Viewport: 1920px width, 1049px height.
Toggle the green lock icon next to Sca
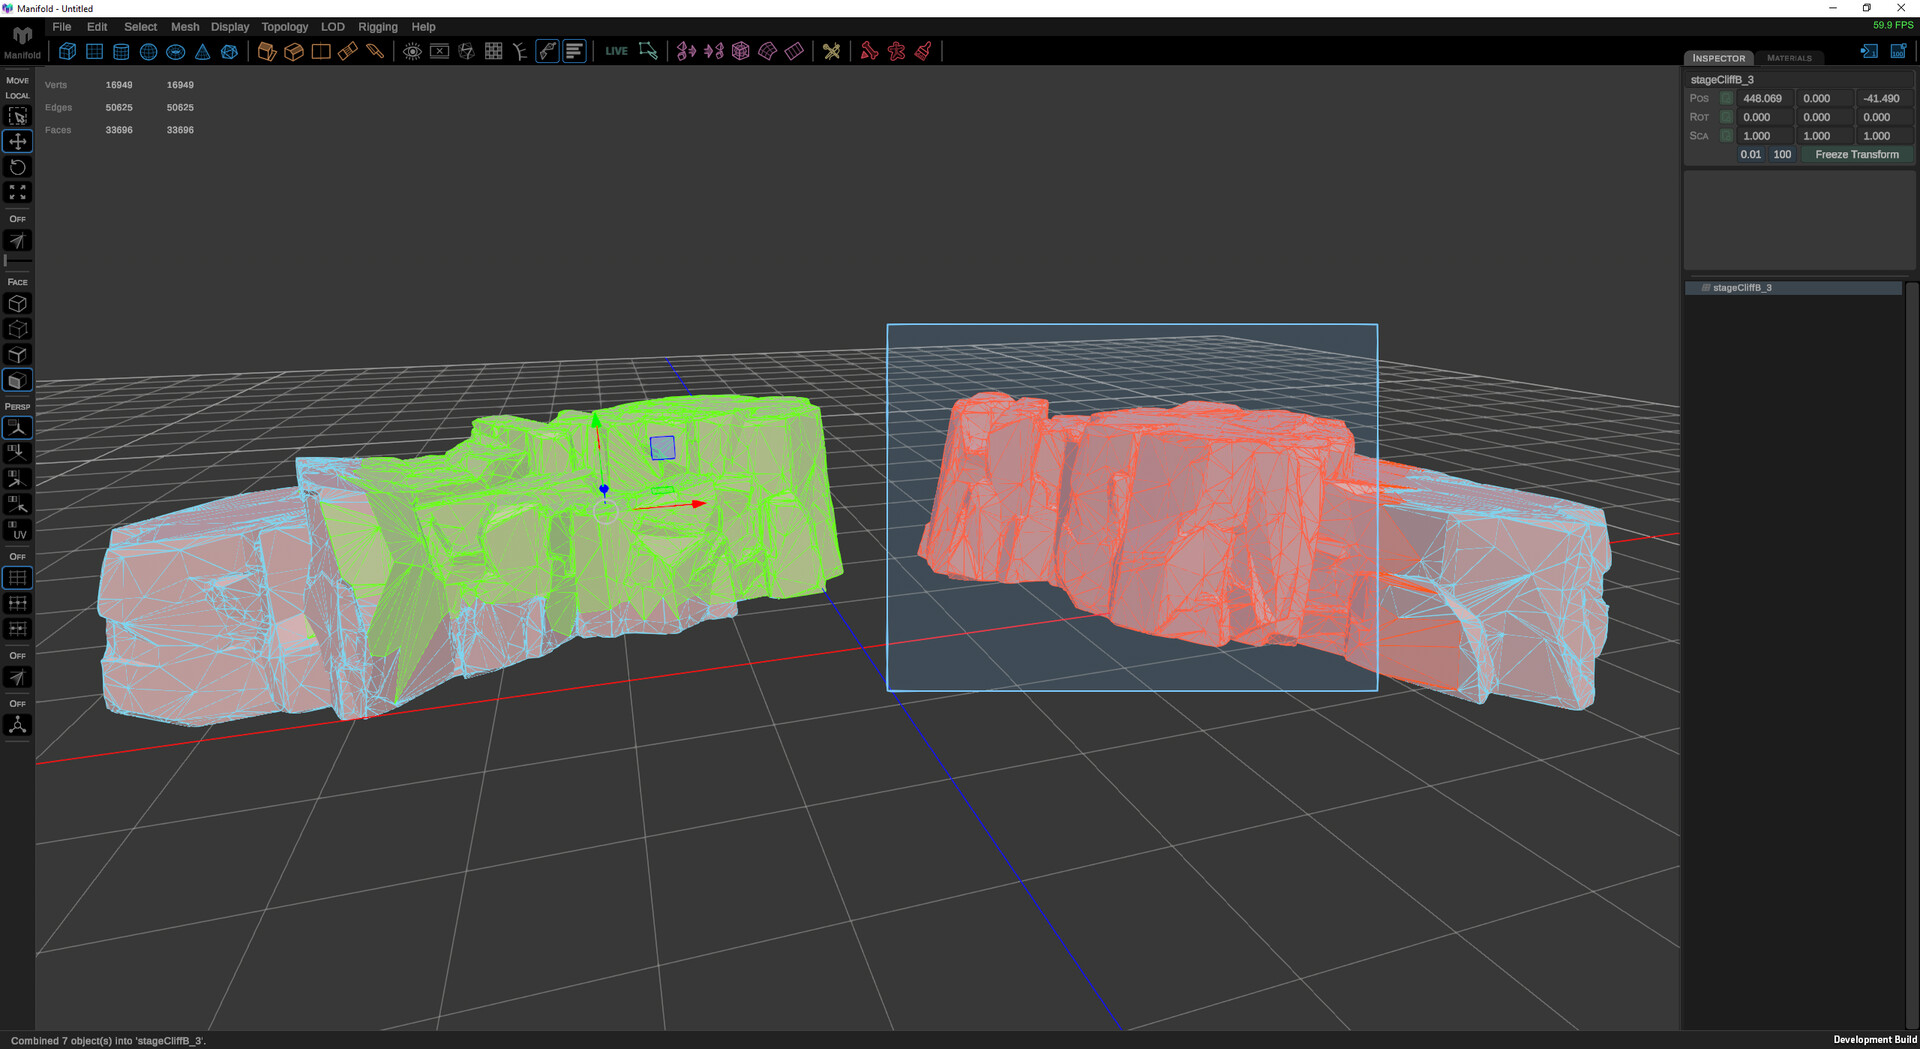pyautogui.click(x=1725, y=135)
